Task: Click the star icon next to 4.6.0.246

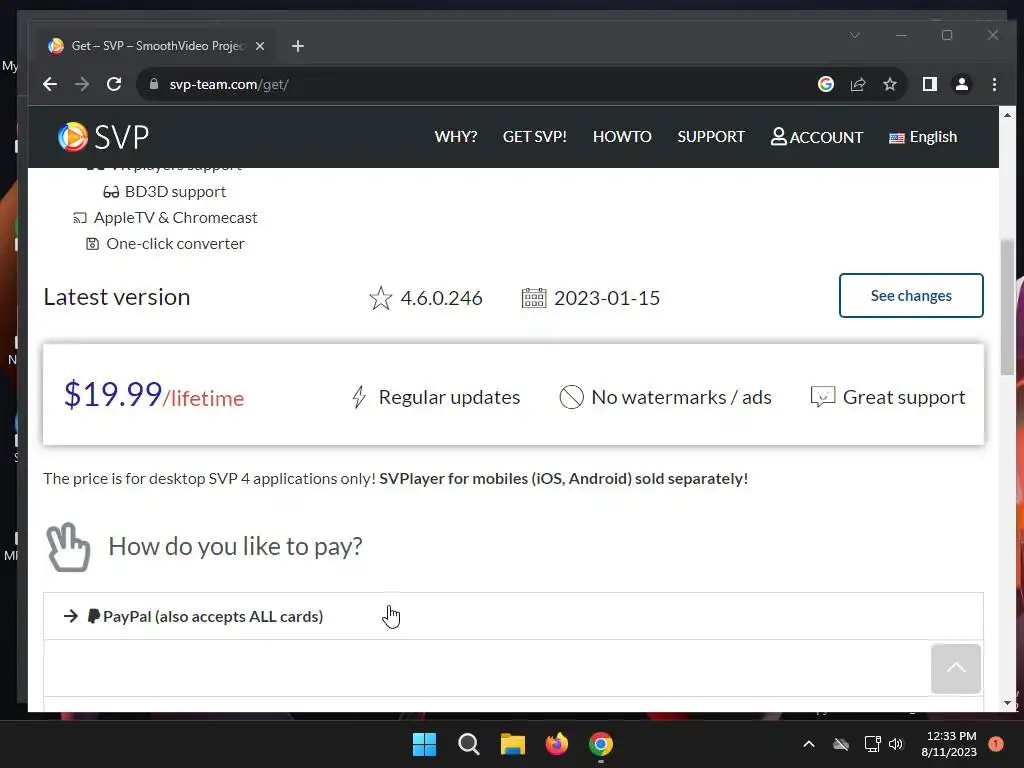Action: point(381,298)
